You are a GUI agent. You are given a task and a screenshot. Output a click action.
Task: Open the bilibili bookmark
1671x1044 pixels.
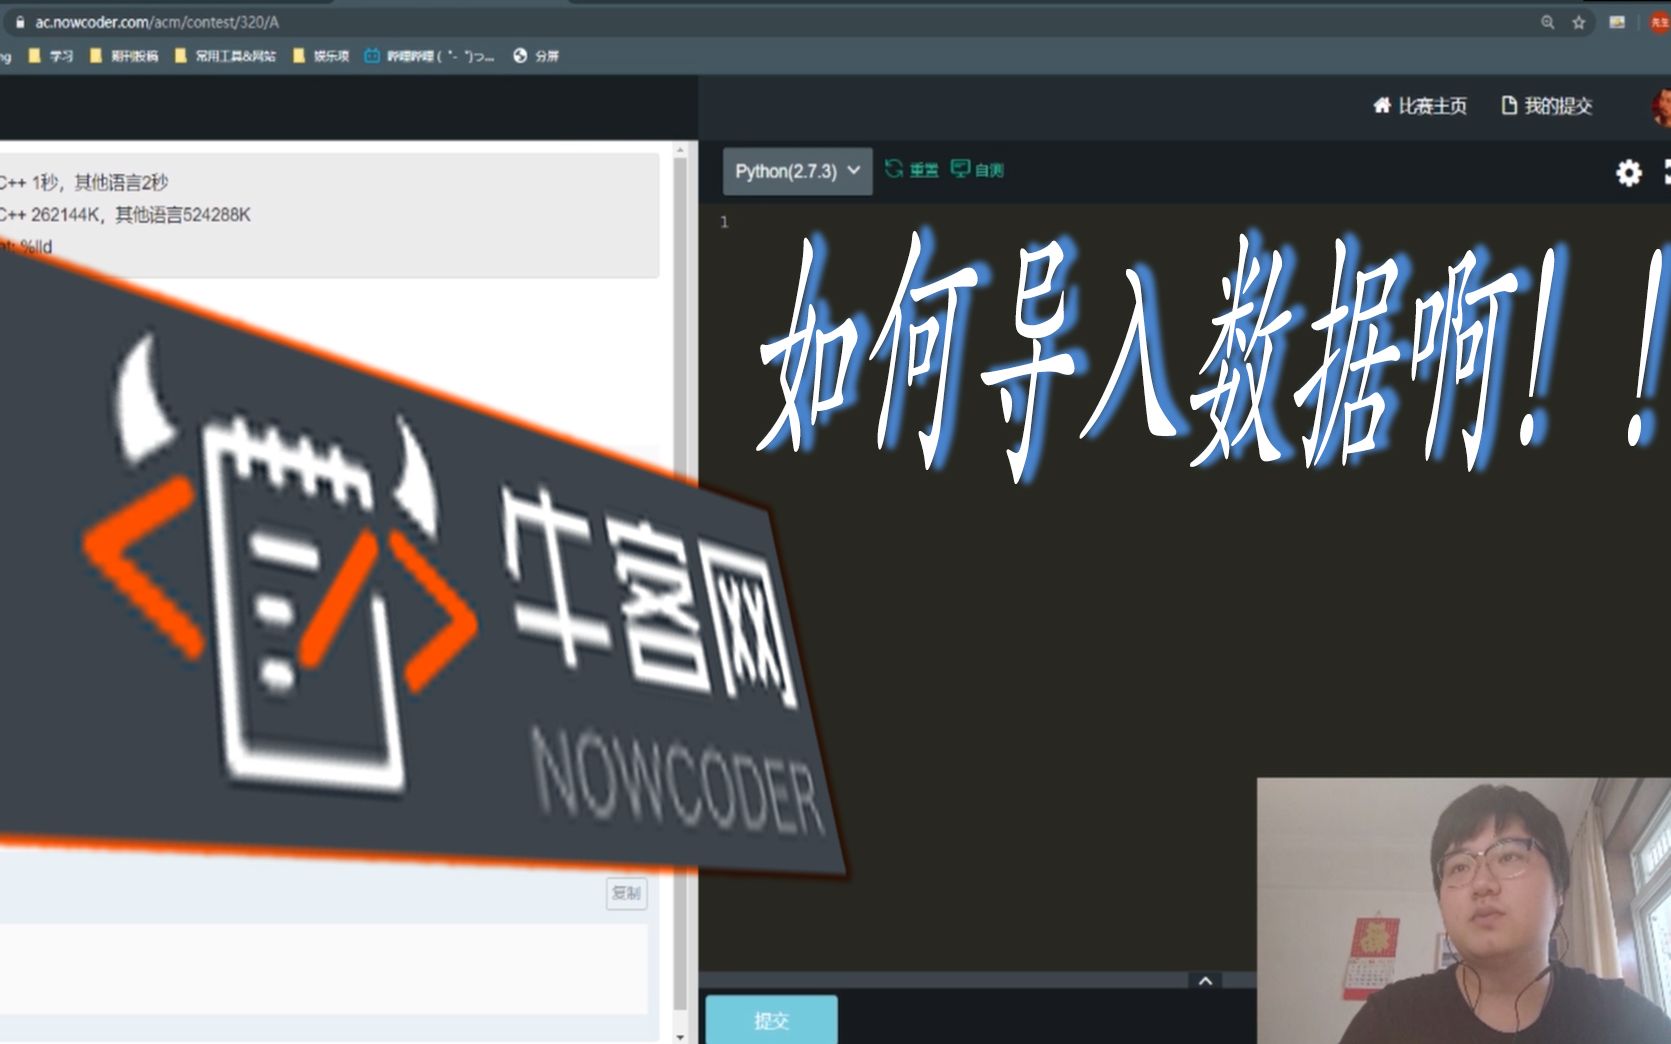click(429, 56)
